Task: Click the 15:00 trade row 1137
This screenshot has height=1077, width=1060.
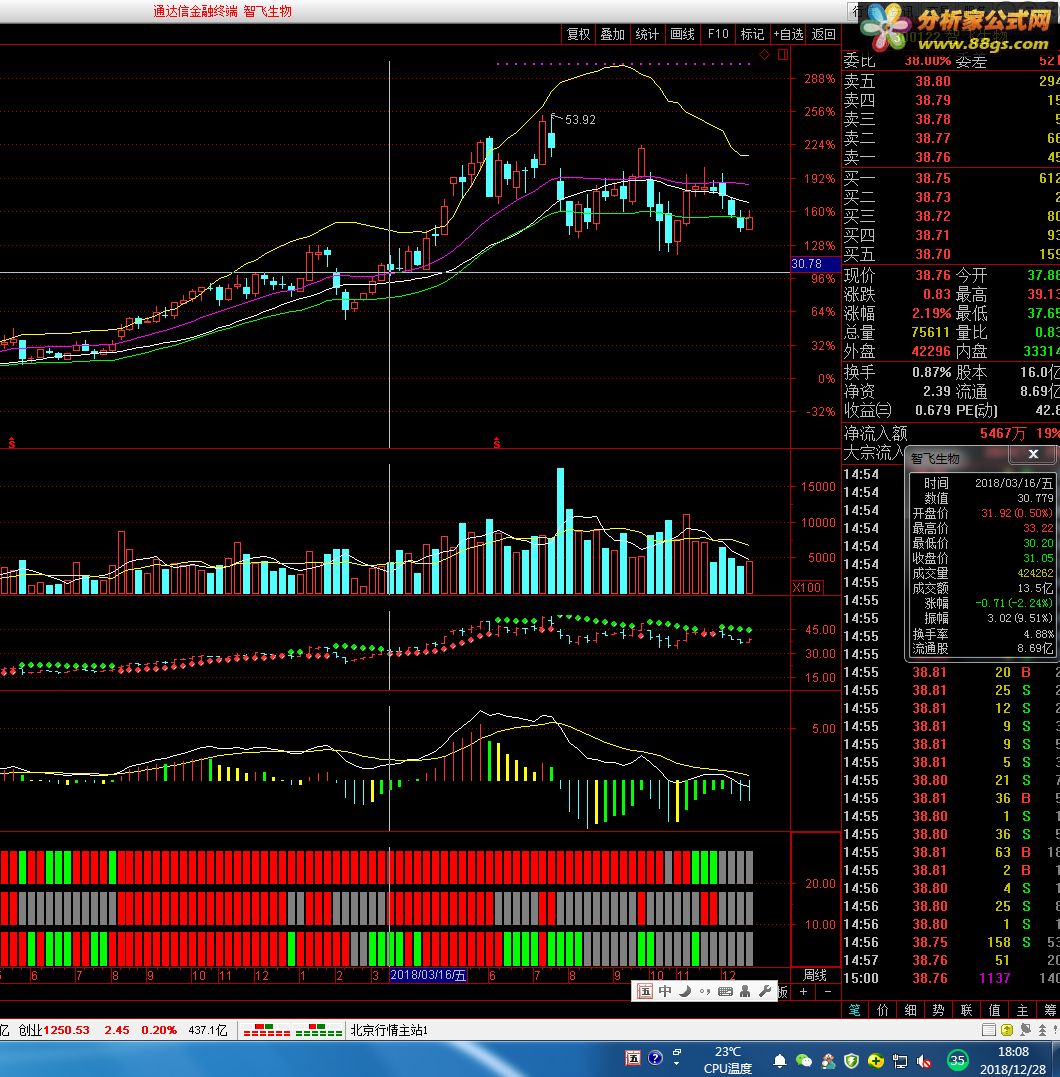Action: pos(995,978)
